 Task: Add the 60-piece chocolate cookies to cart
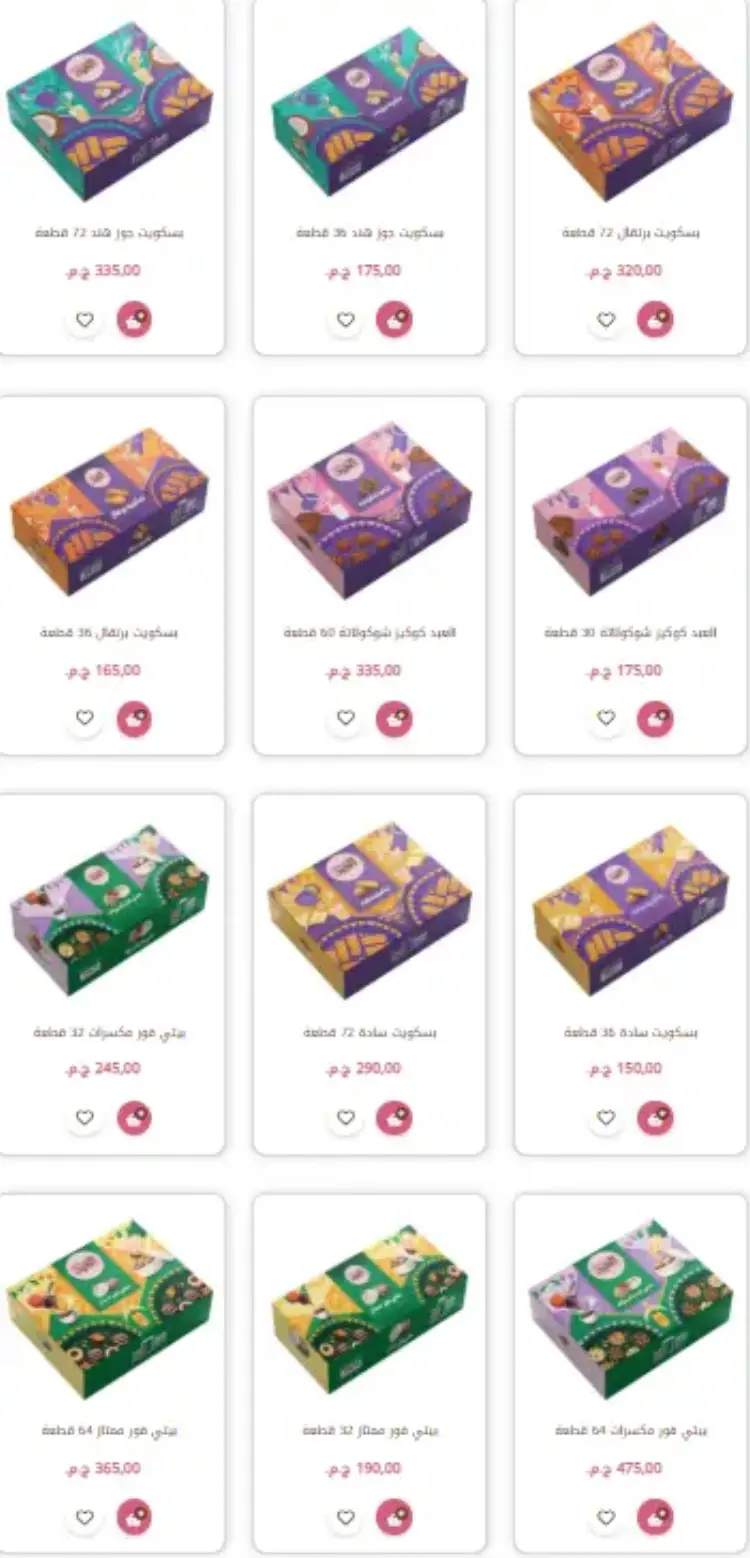coord(394,719)
